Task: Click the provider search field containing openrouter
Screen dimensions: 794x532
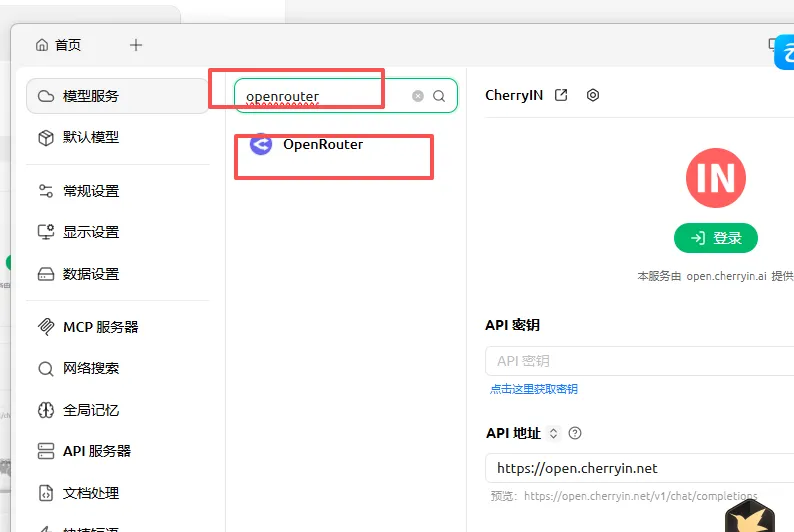Action: [346, 96]
